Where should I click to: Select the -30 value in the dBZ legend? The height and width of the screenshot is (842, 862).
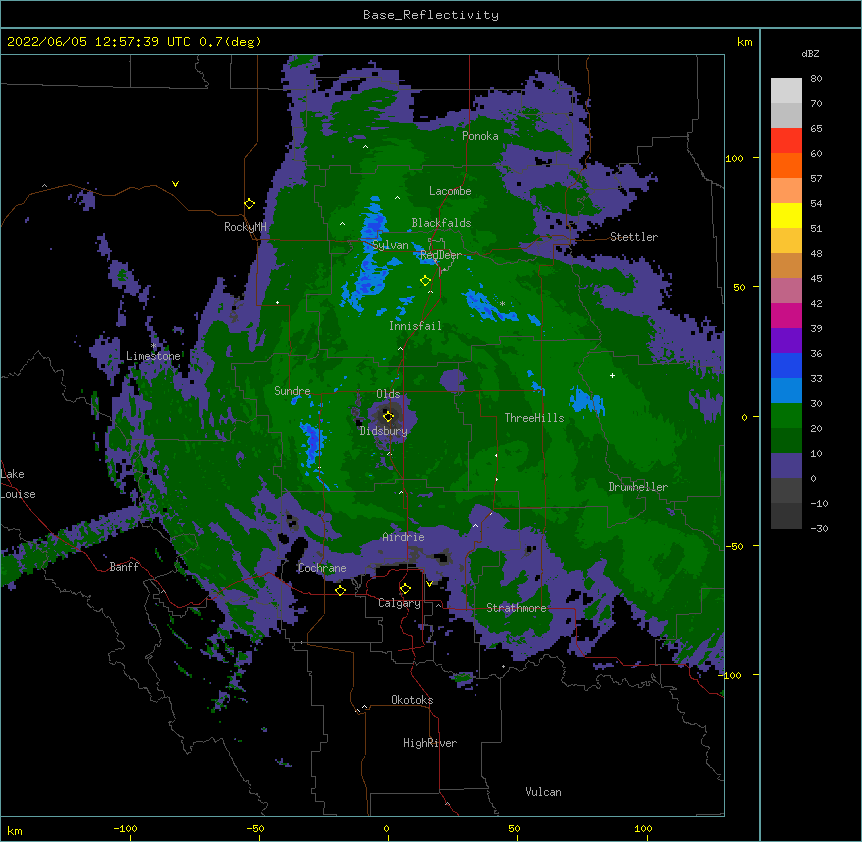click(819, 529)
